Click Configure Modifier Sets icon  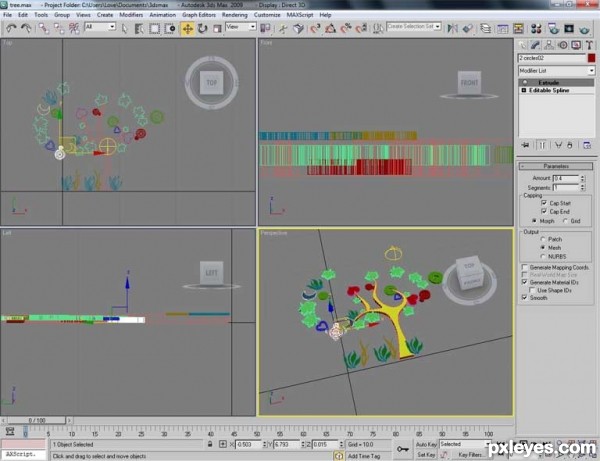pos(587,145)
